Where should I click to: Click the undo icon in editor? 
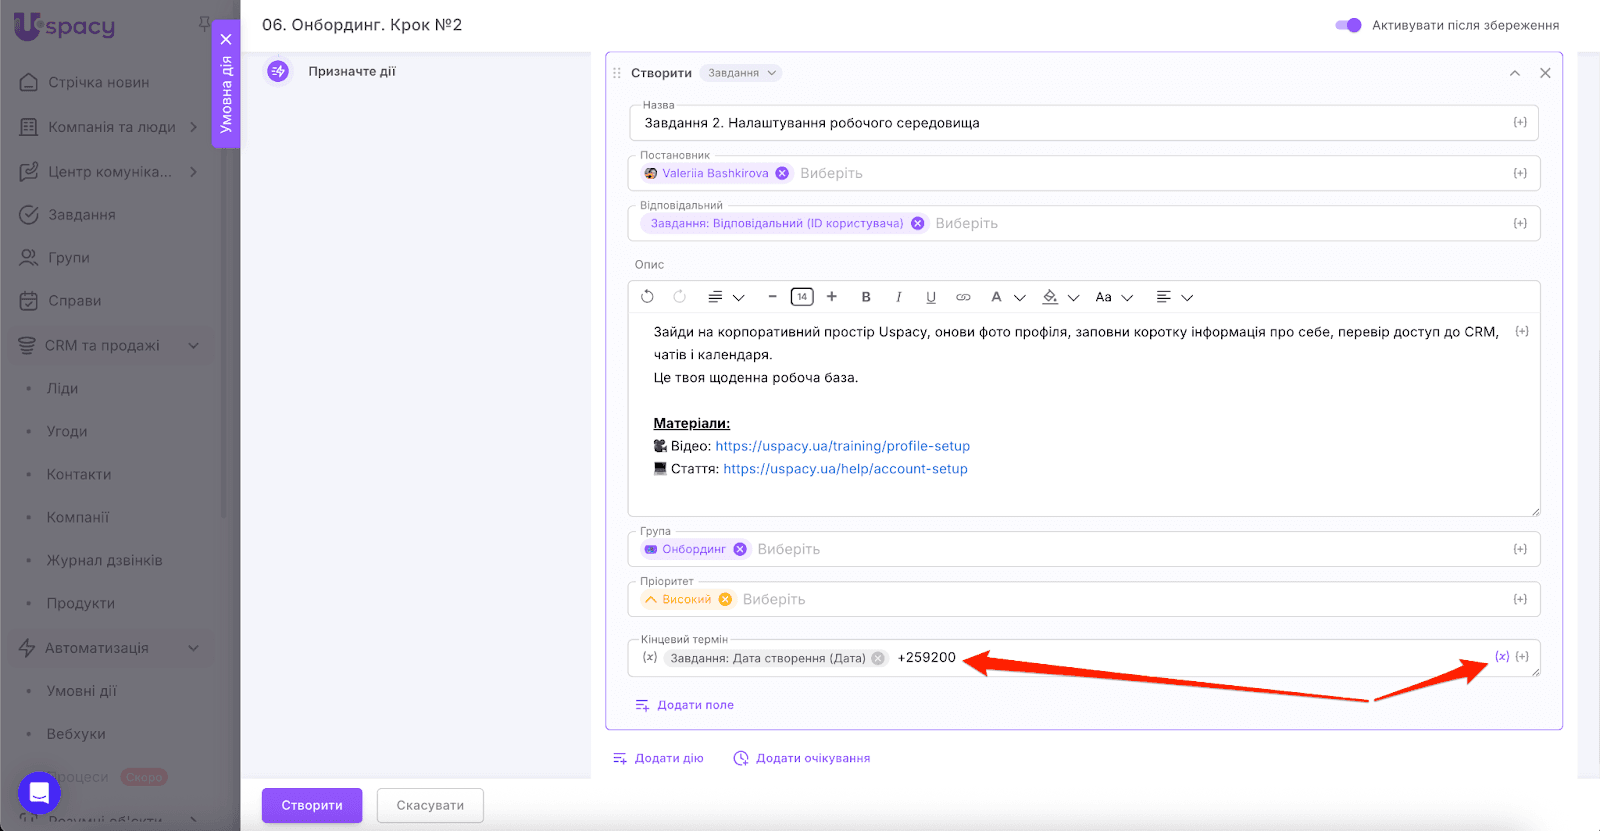point(647,297)
